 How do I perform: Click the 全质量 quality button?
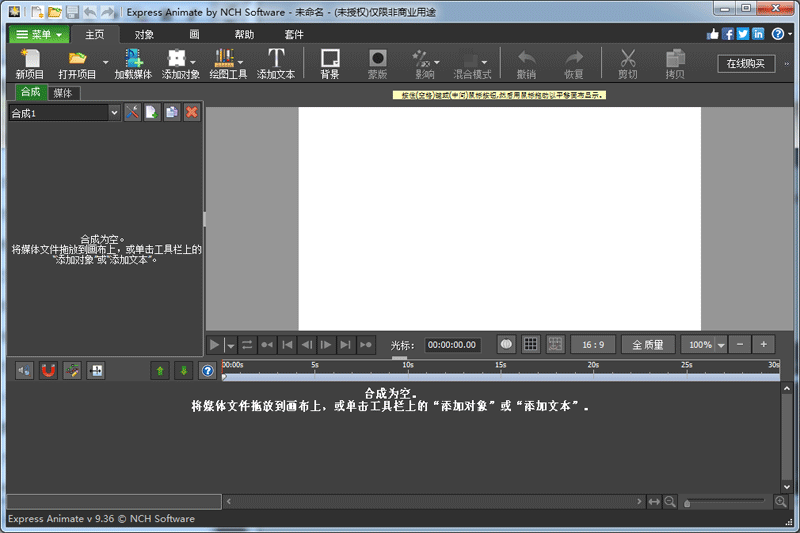click(648, 345)
